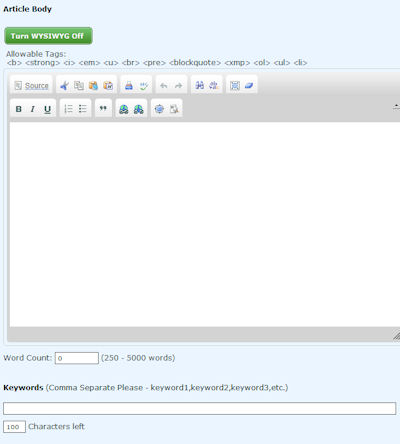Click the Paste clipboard icon
400x444 pixels.
tap(93, 86)
